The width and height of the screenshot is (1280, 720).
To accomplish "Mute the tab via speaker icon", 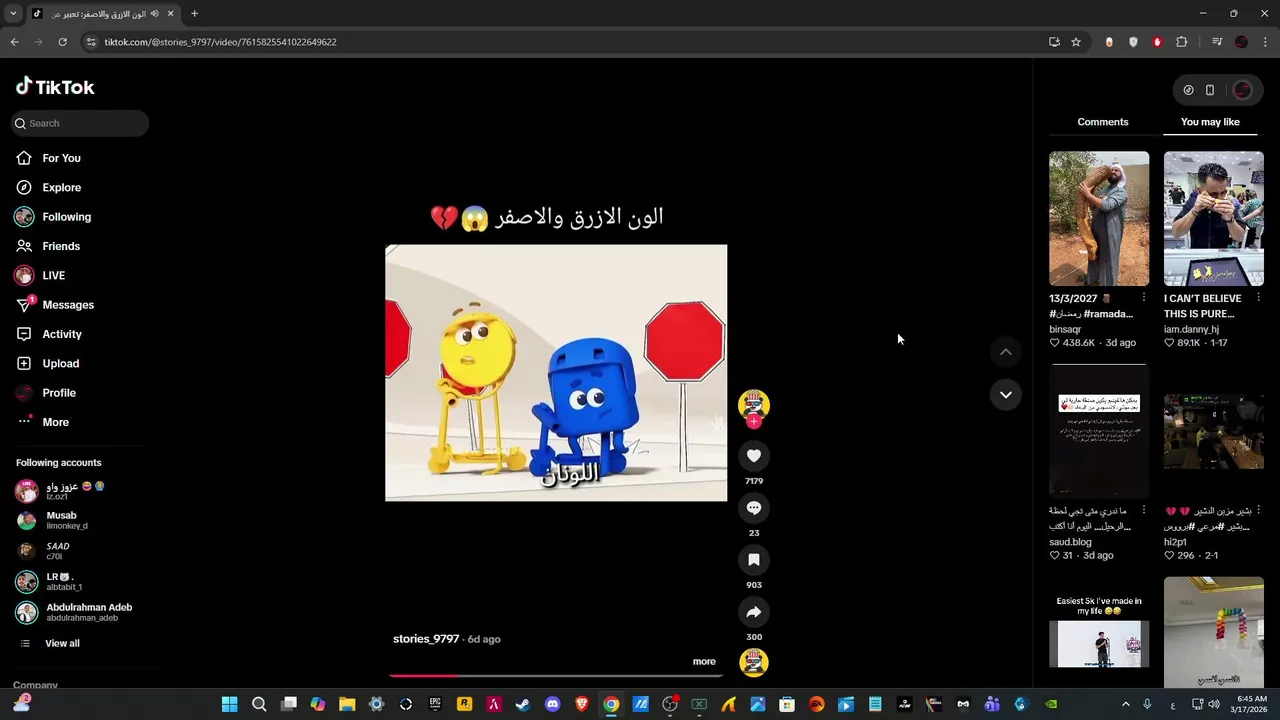I will (x=155, y=14).
